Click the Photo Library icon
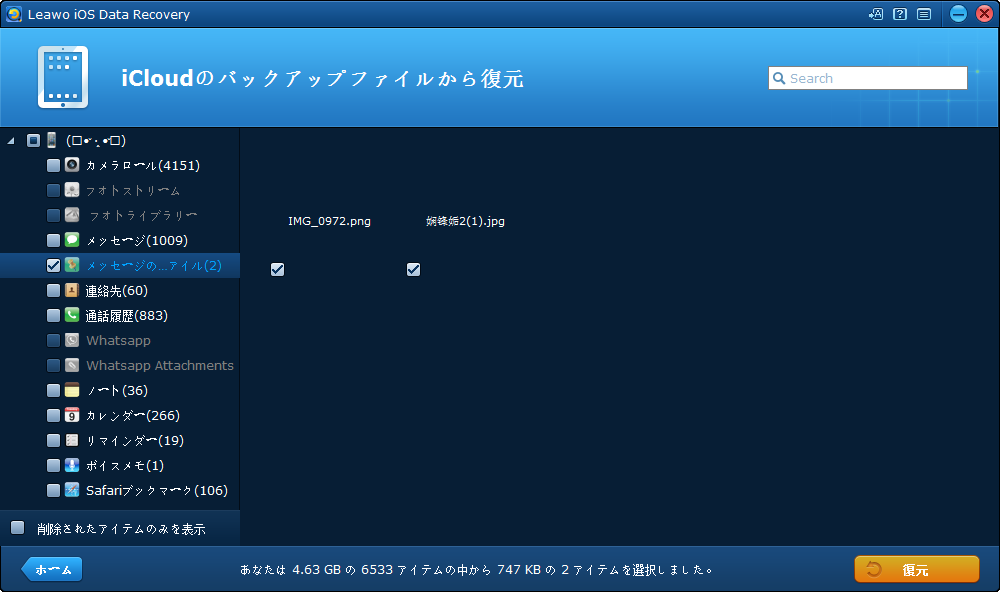 point(72,214)
